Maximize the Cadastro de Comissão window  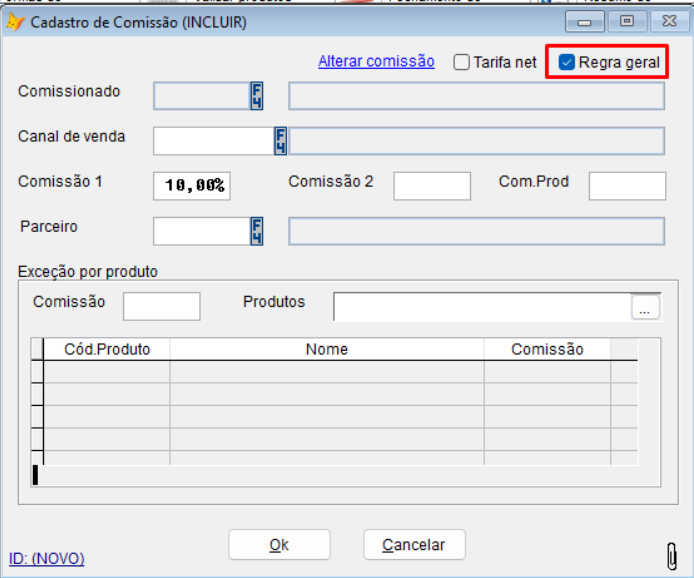click(x=627, y=21)
